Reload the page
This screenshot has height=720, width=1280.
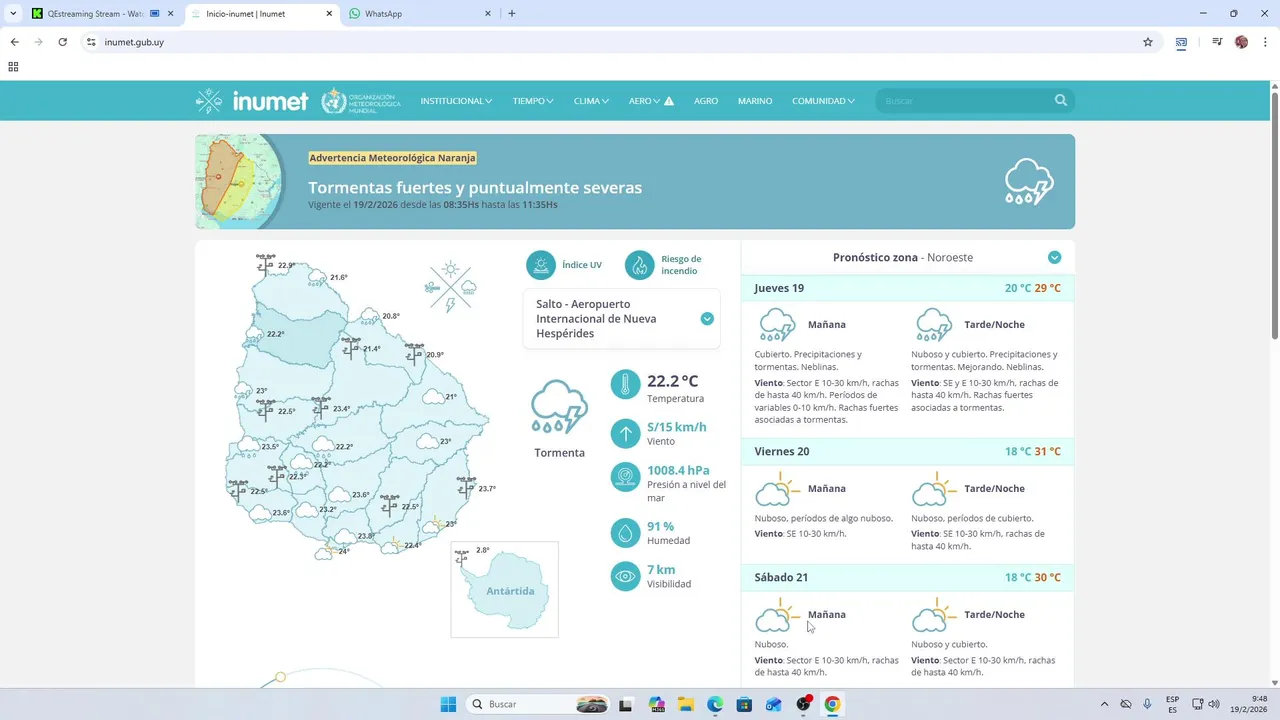click(x=62, y=42)
